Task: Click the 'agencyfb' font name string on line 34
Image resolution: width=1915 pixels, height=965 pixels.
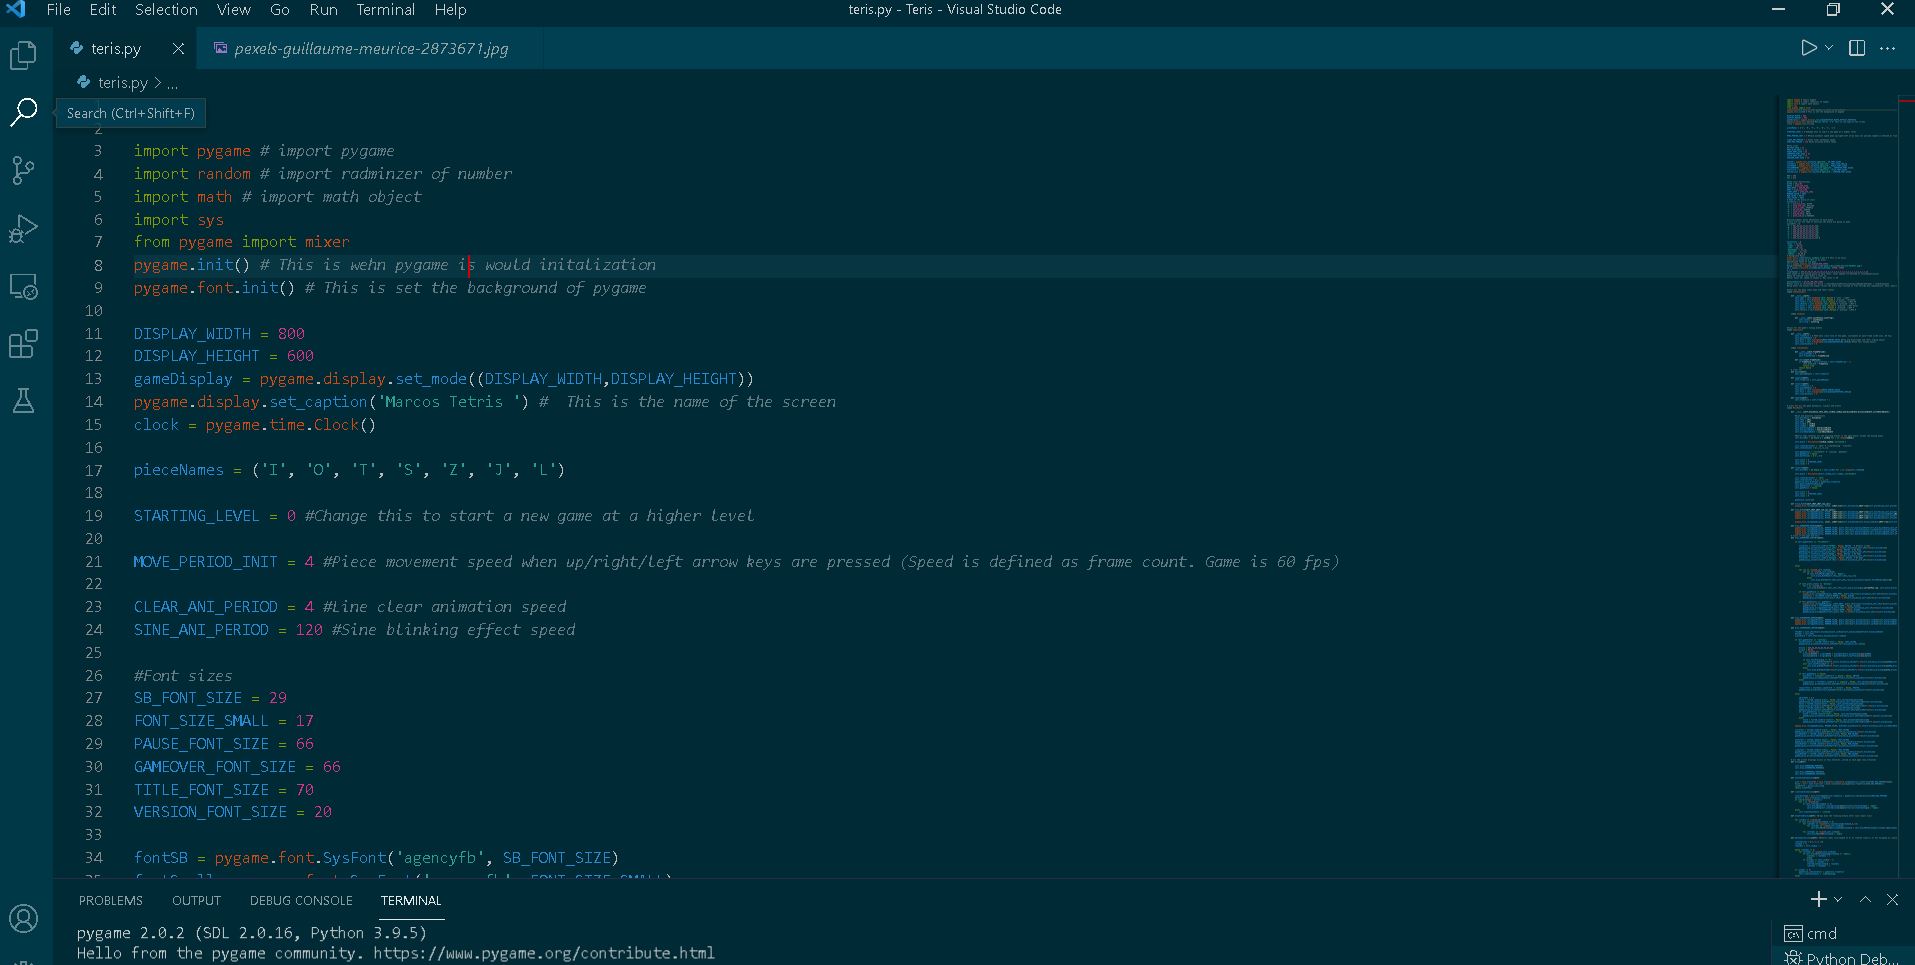Action: point(440,858)
